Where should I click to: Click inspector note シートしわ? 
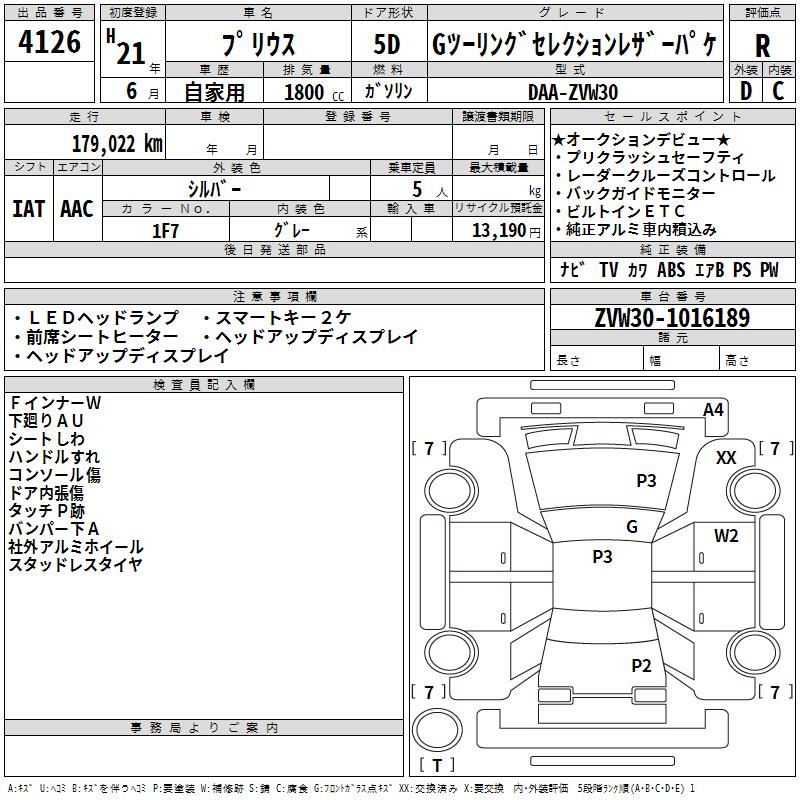coord(46,439)
